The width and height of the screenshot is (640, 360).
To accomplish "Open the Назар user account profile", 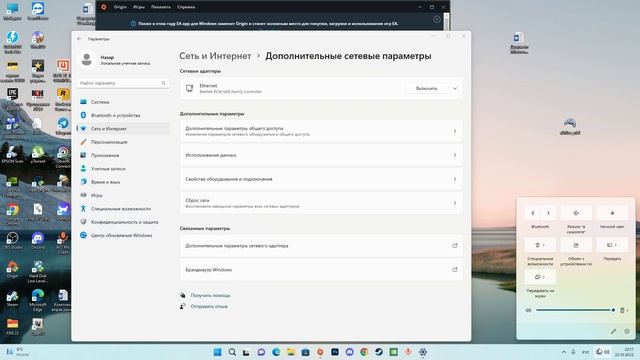I will (x=115, y=60).
